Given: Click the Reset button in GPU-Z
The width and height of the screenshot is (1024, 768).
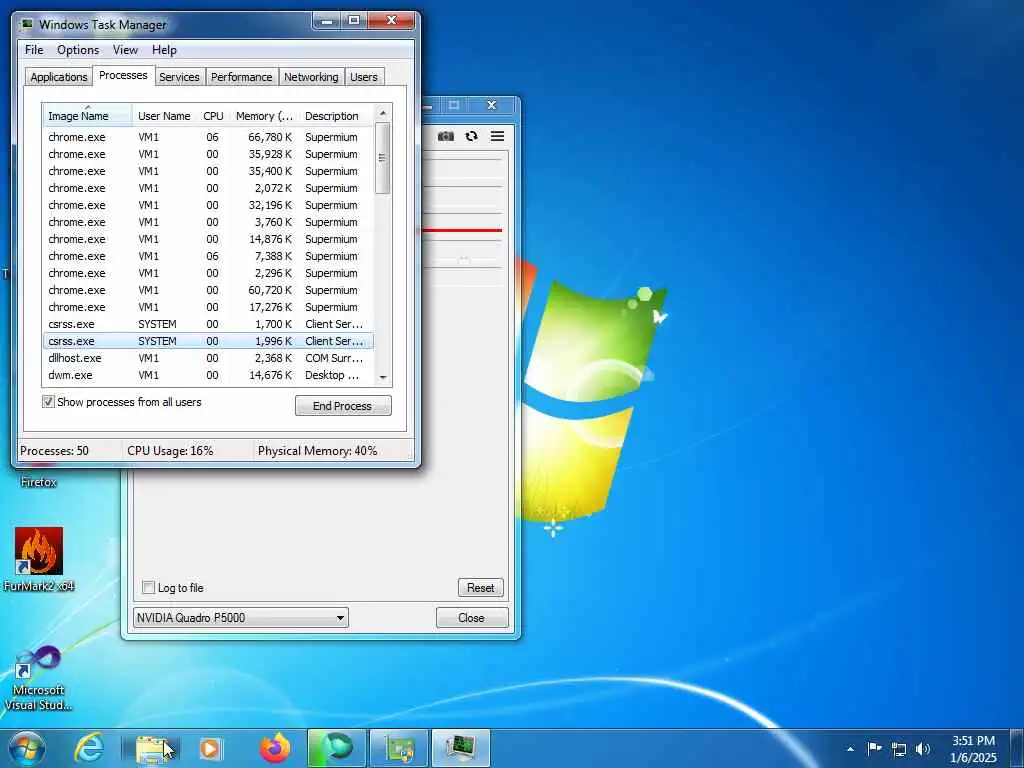Looking at the screenshot, I should [x=481, y=588].
